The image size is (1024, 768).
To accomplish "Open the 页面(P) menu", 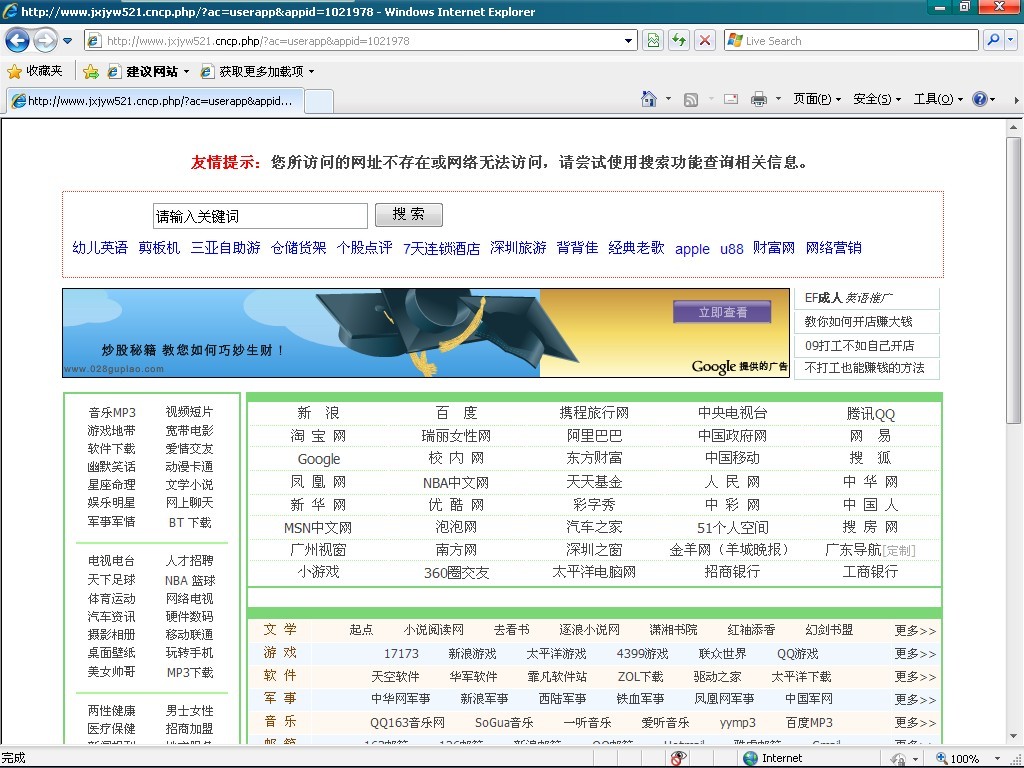I will pos(816,99).
